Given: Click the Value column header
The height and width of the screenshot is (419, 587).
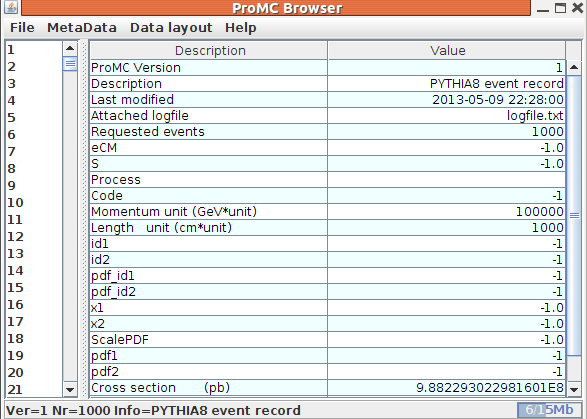Looking at the screenshot, I should tap(447, 51).
